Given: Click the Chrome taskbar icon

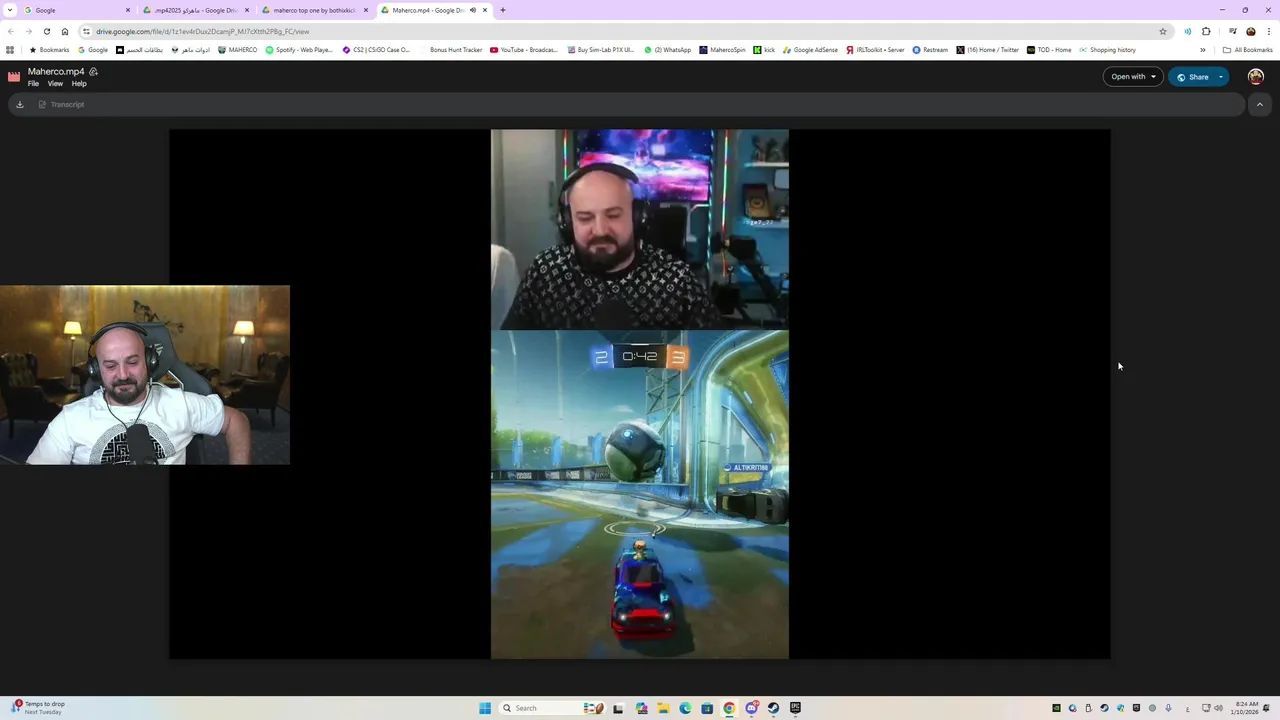Looking at the screenshot, I should tap(729, 708).
